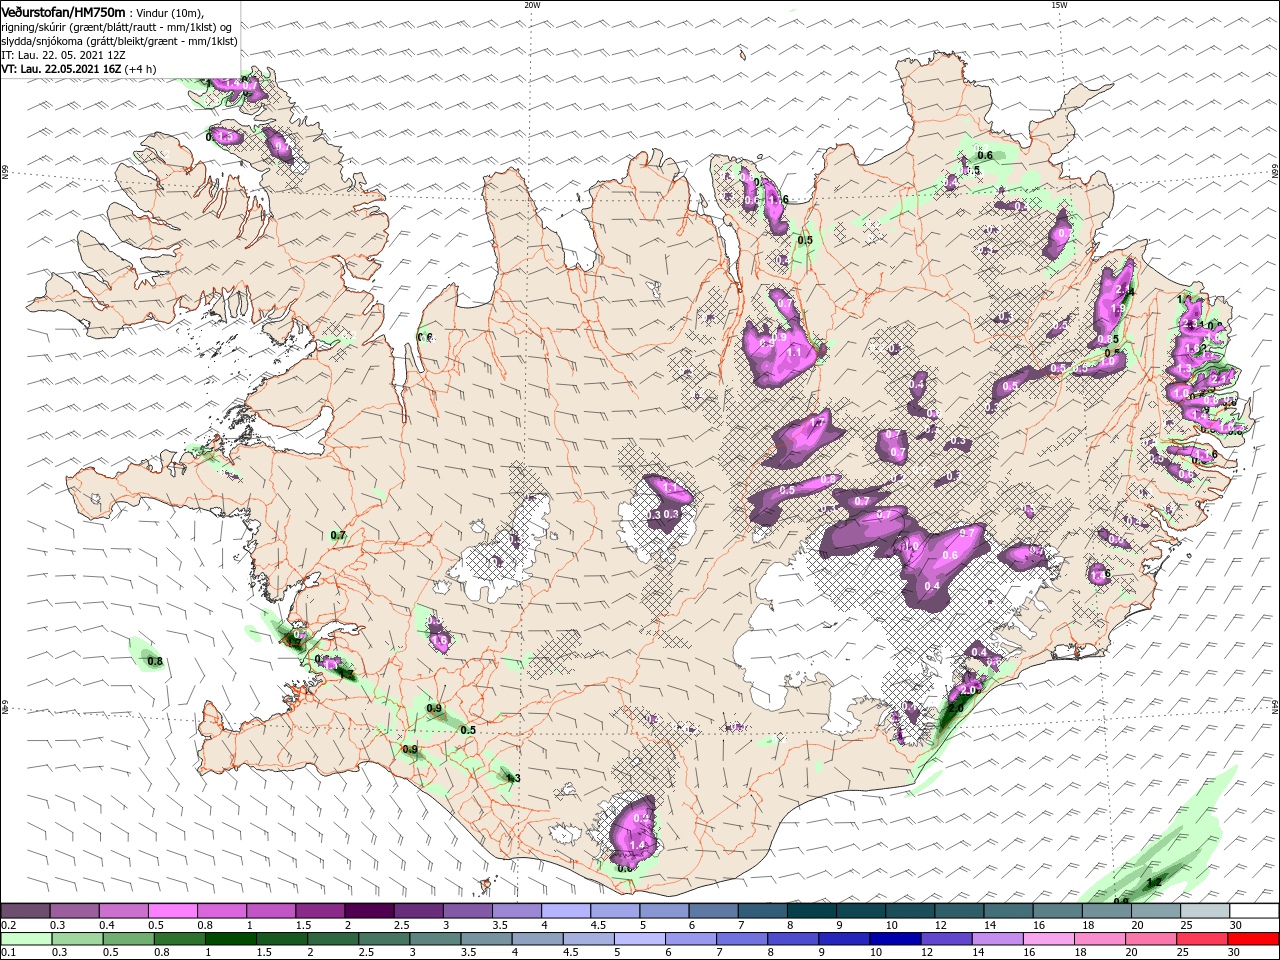Click the black 0.7 value in west Iceland

(x=338, y=536)
